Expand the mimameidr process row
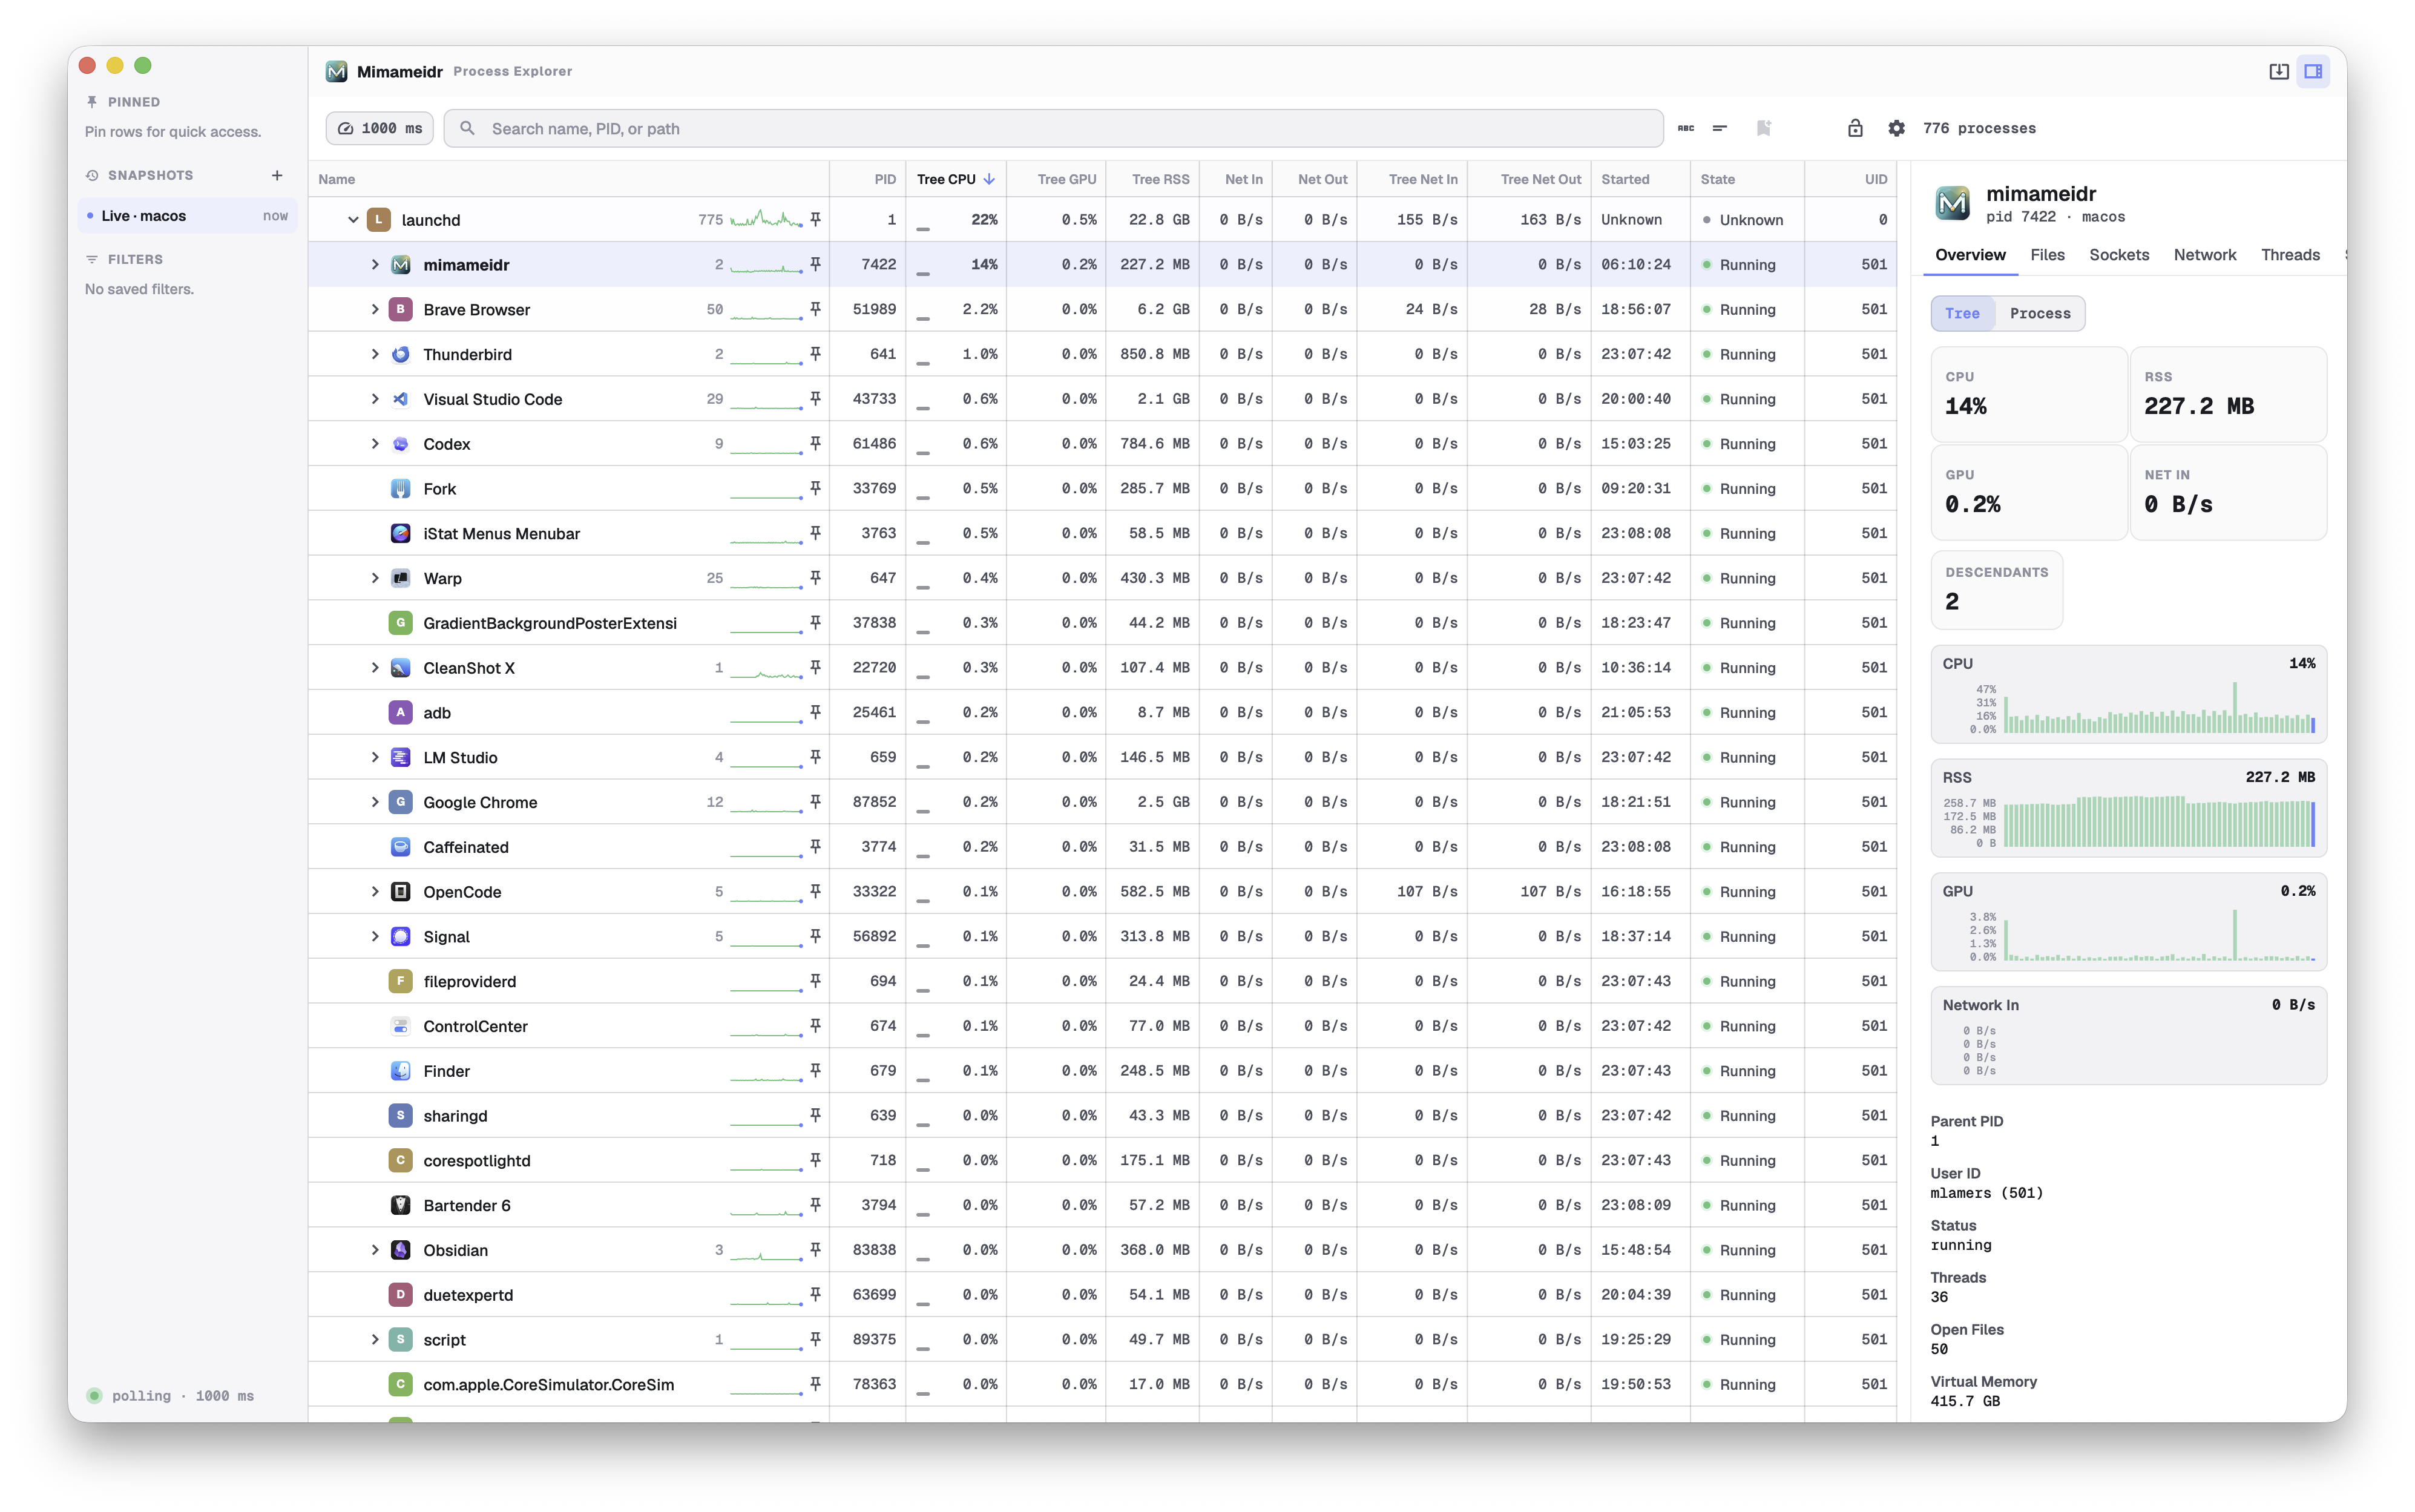The image size is (2415, 1512). tap(375, 265)
